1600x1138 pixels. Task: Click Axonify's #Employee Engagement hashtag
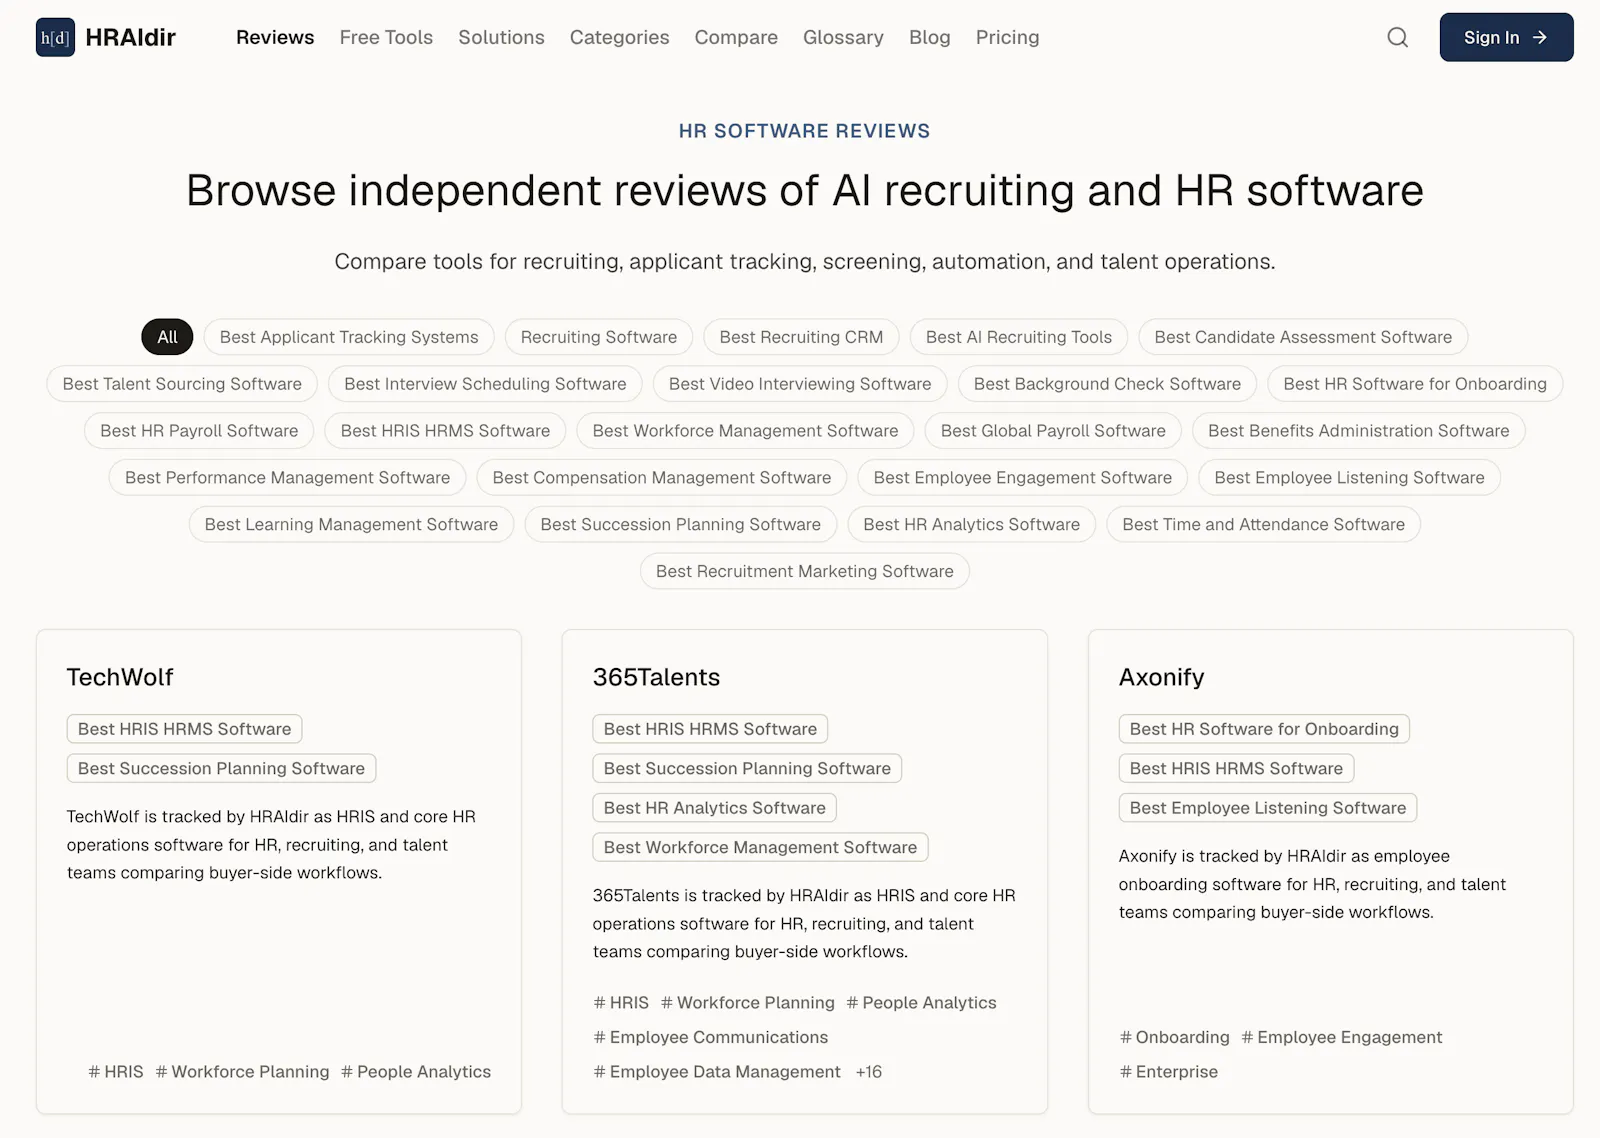point(1342,1037)
